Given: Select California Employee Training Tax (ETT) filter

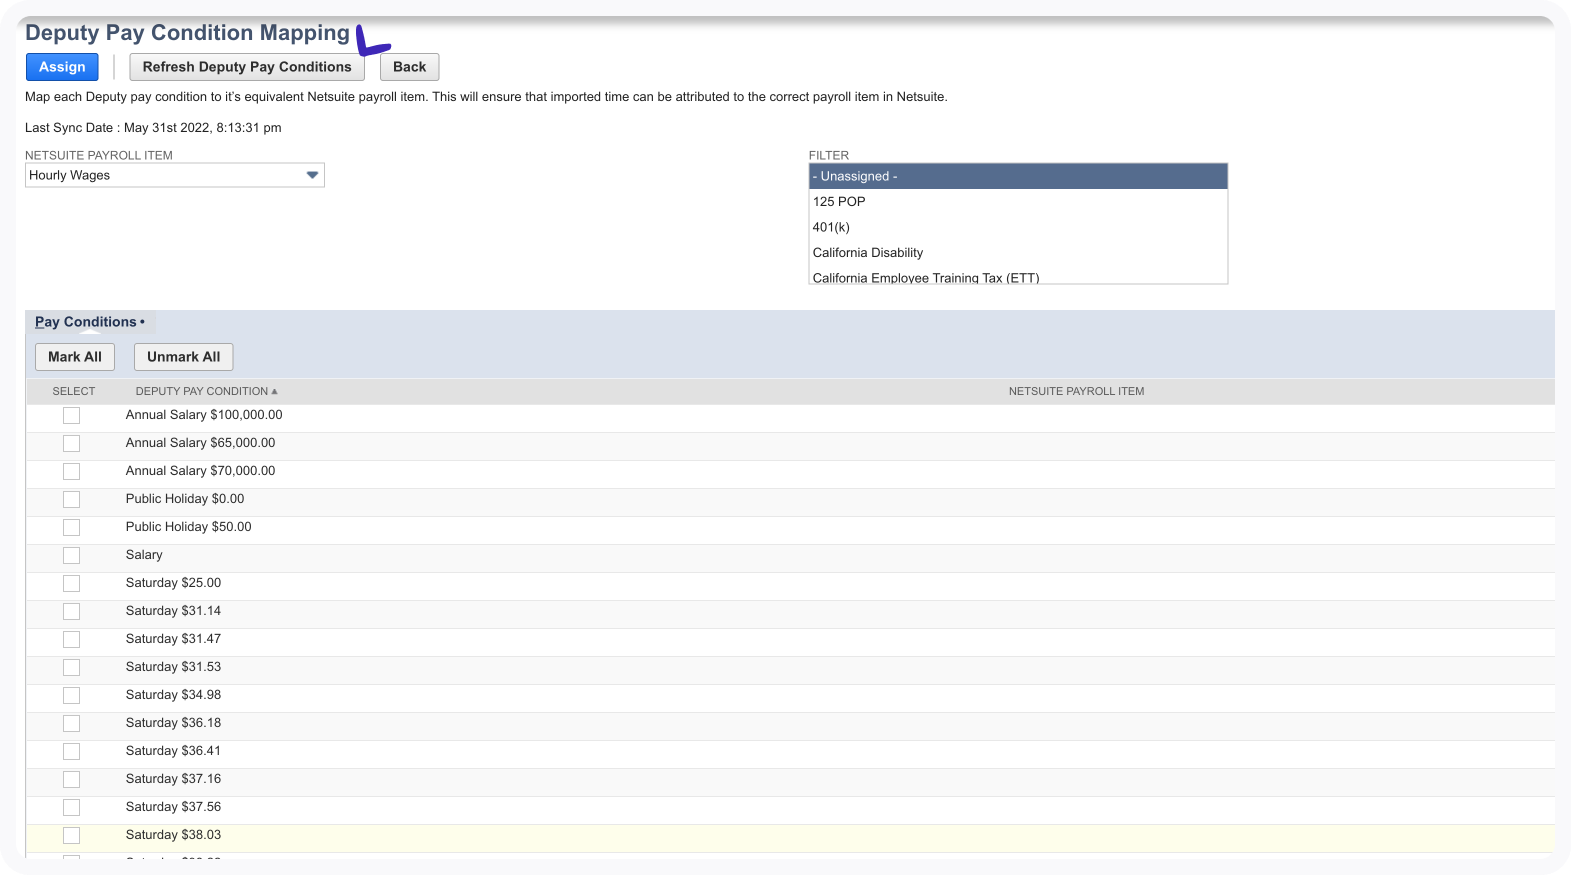Looking at the screenshot, I should coord(1018,277).
